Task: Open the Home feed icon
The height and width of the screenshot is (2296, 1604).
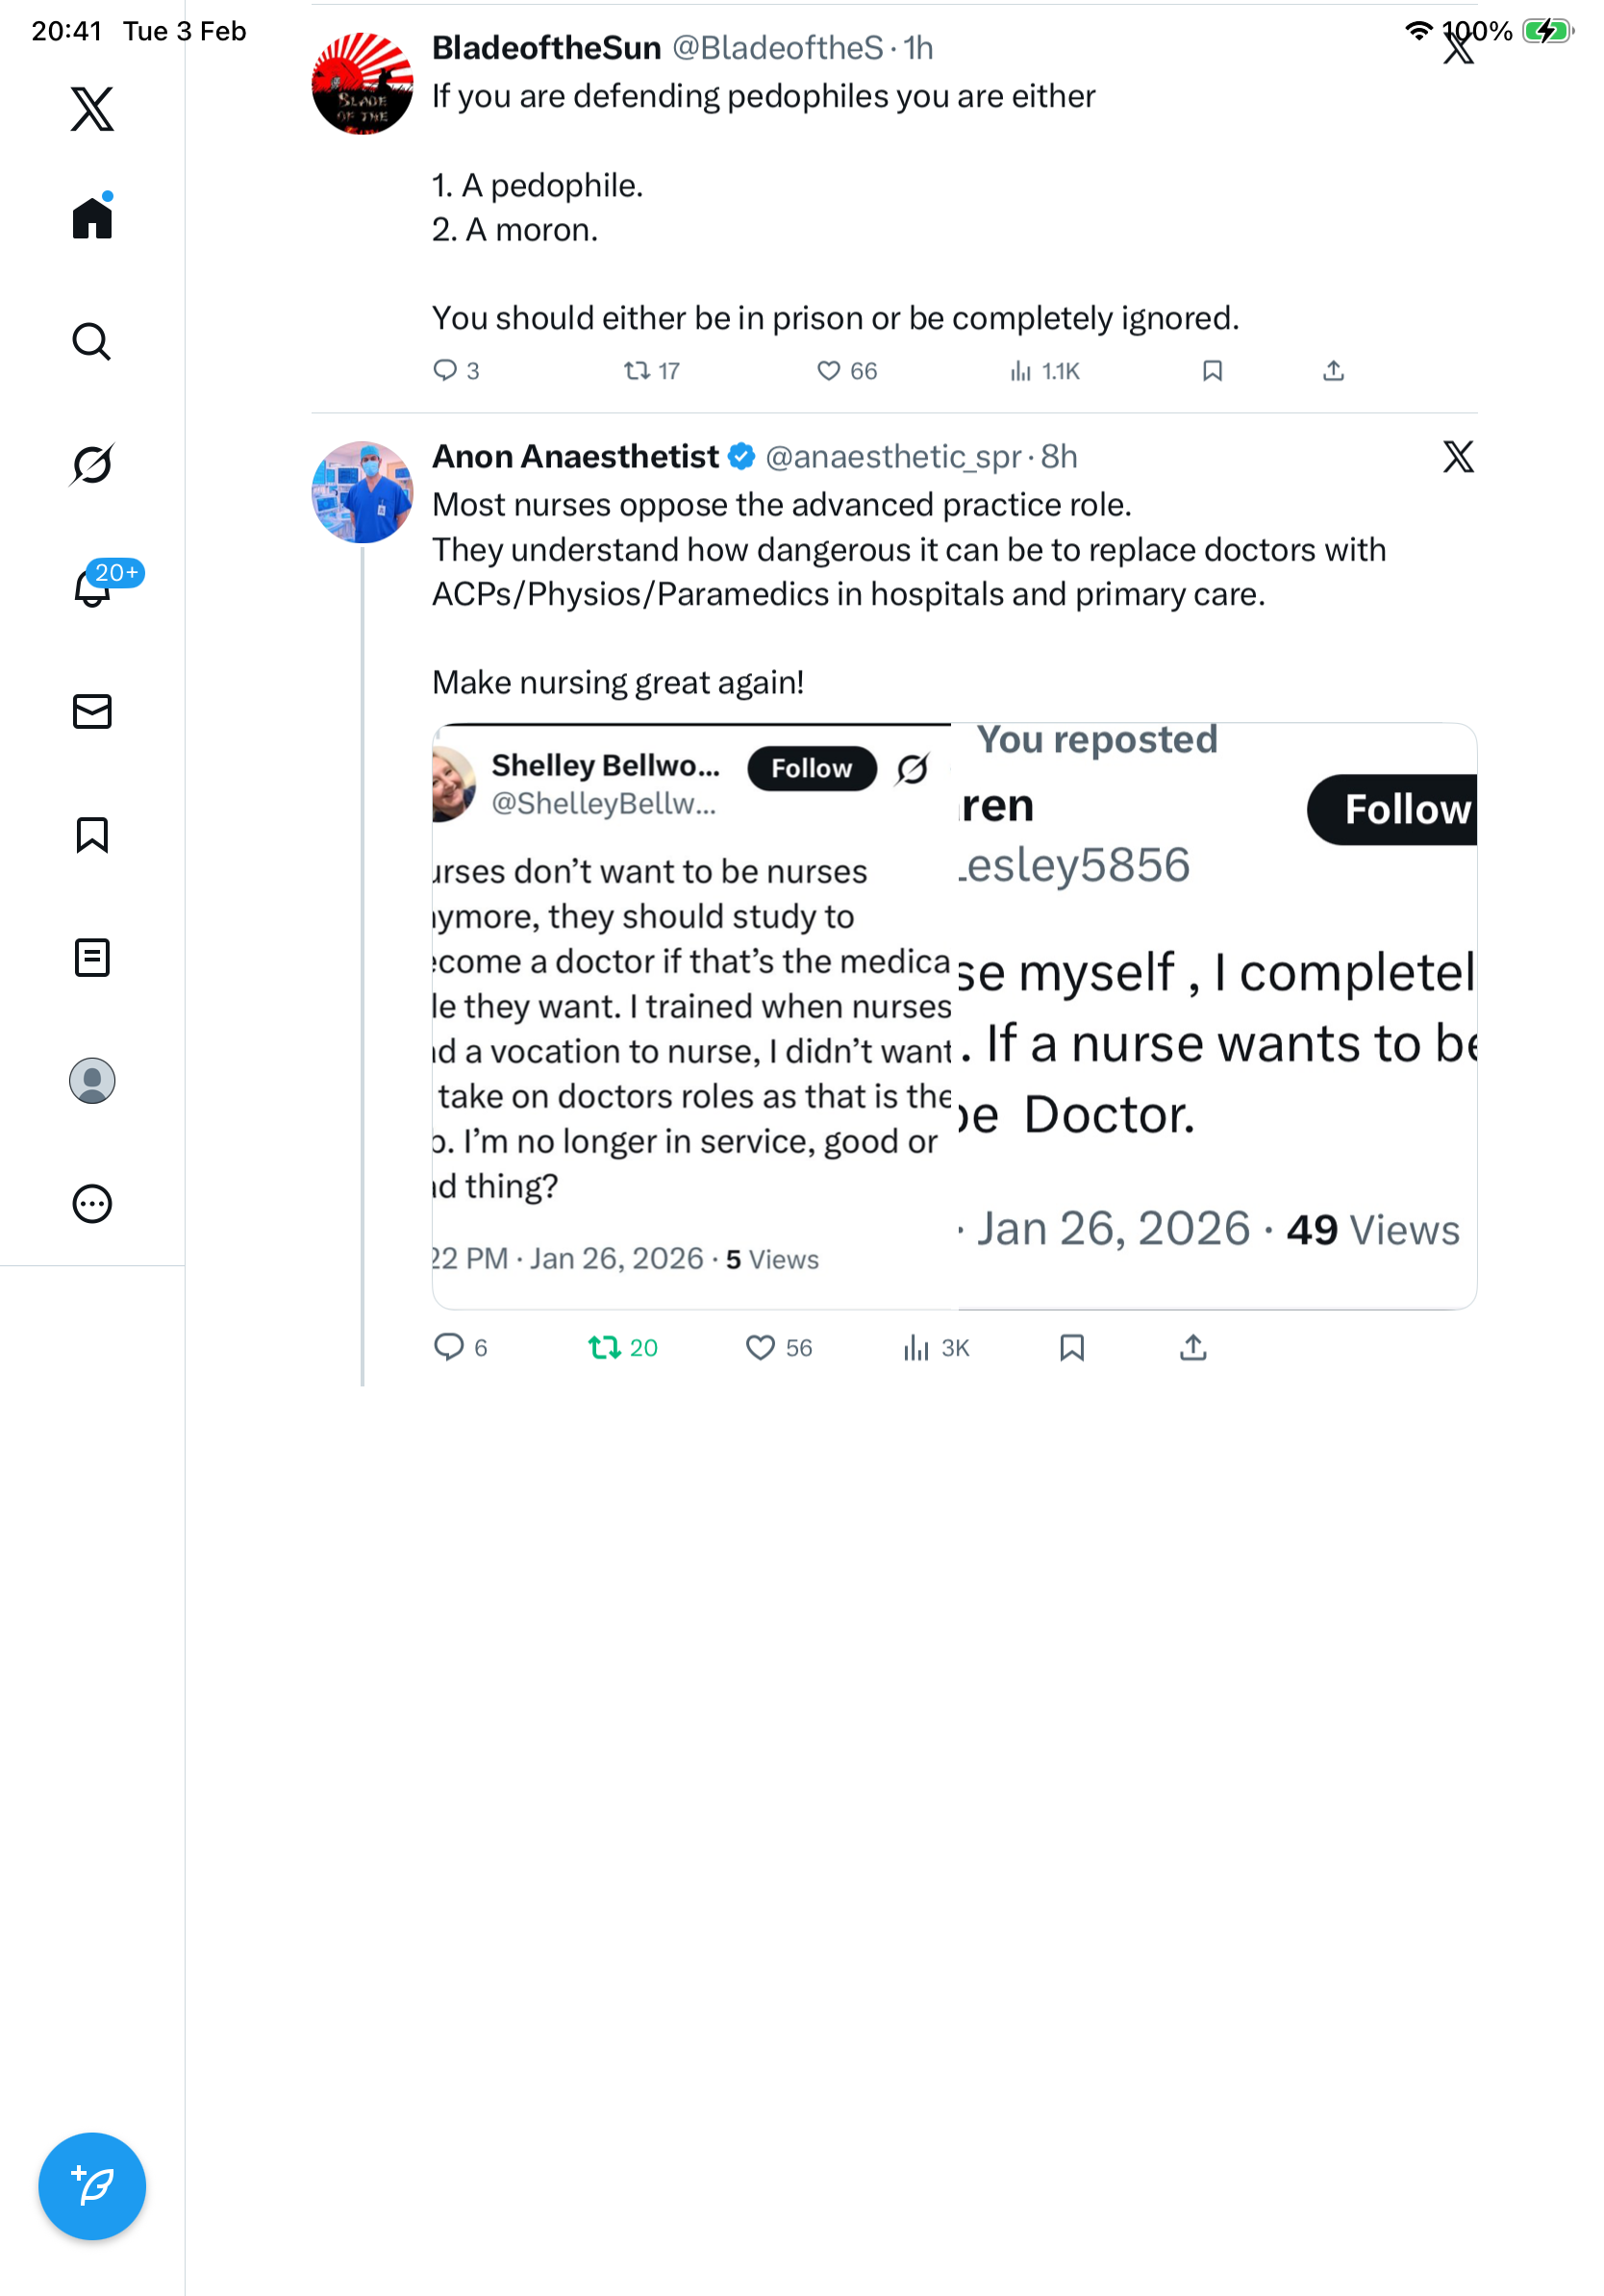Action: [92, 217]
